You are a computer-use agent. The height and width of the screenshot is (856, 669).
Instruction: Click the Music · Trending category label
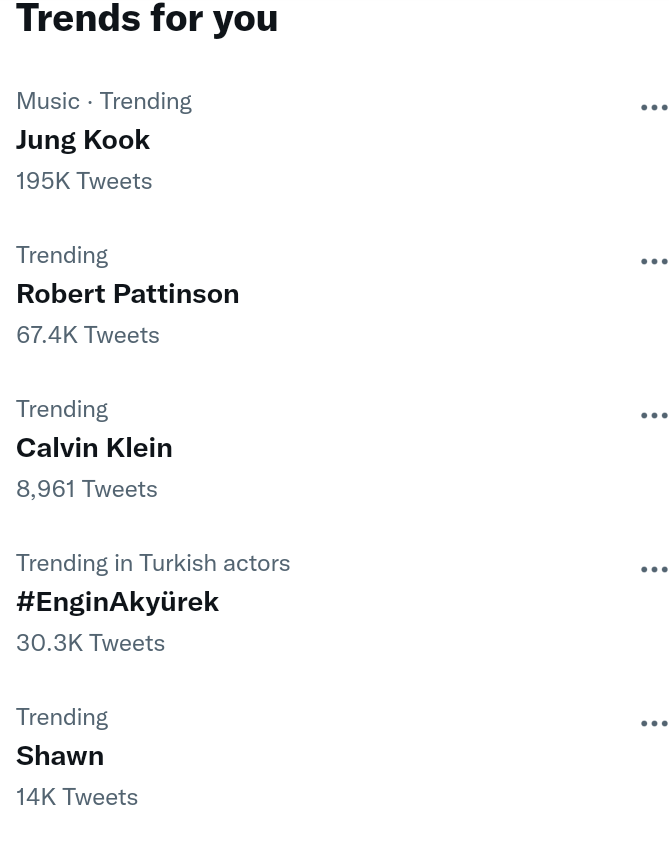pos(104,102)
